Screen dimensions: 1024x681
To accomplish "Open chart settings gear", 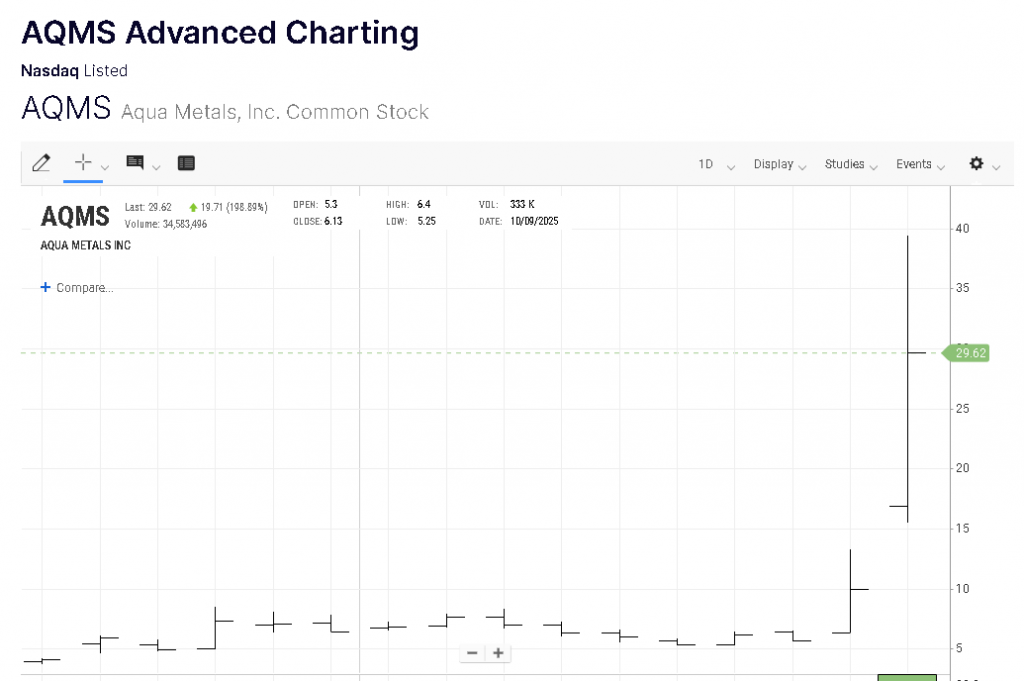I will 976,163.
